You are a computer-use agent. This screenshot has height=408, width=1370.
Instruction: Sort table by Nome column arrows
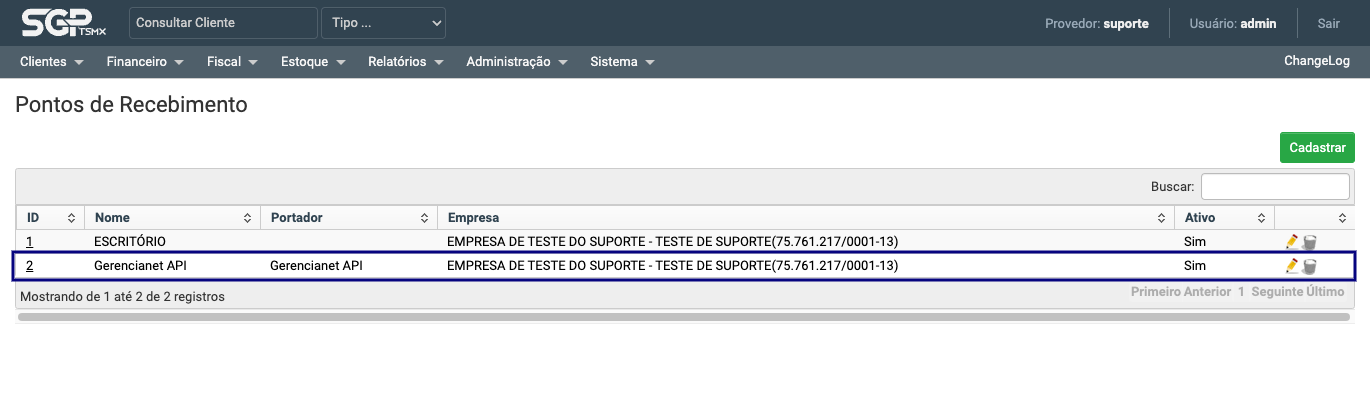pyautogui.click(x=247, y=217)
